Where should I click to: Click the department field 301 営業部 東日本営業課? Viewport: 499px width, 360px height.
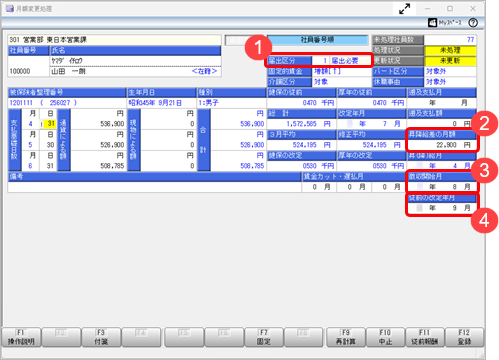pos(114,40)
